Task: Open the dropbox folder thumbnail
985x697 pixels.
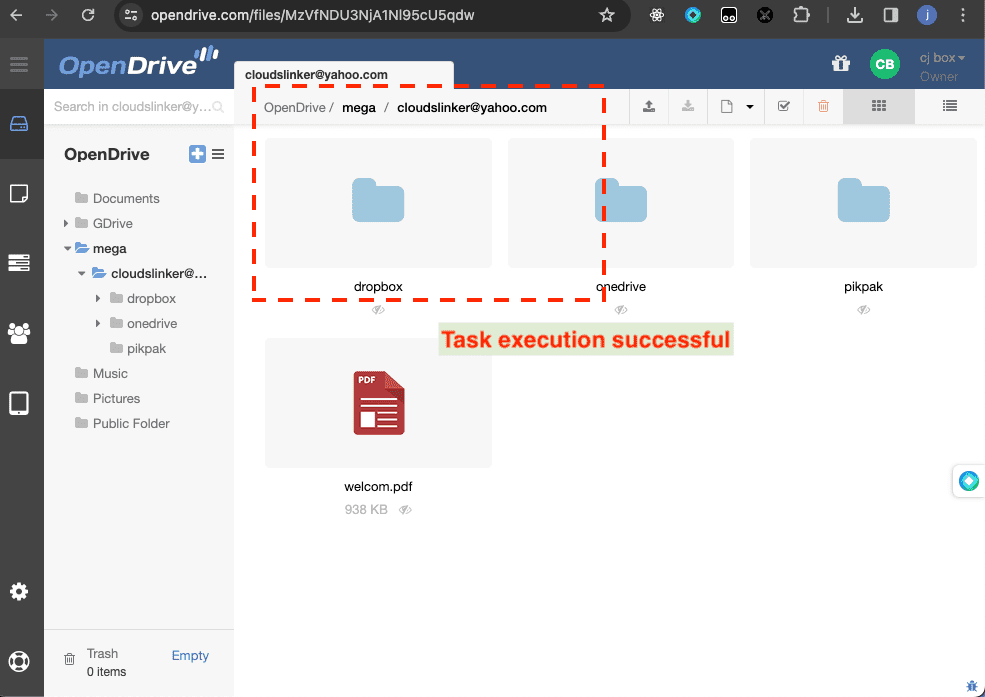Action: tap(378, 203)
